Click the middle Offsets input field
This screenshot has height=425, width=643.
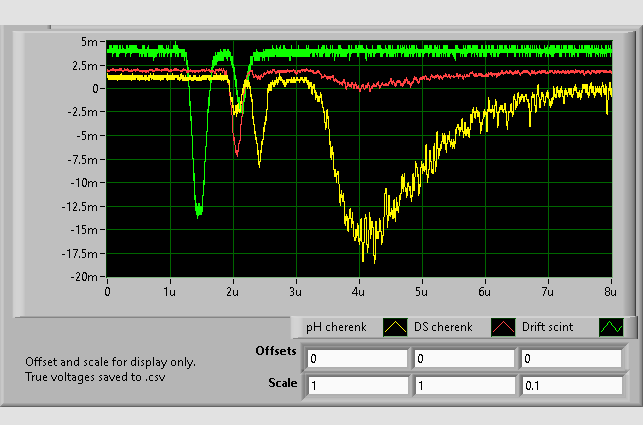tap(462, 359)
